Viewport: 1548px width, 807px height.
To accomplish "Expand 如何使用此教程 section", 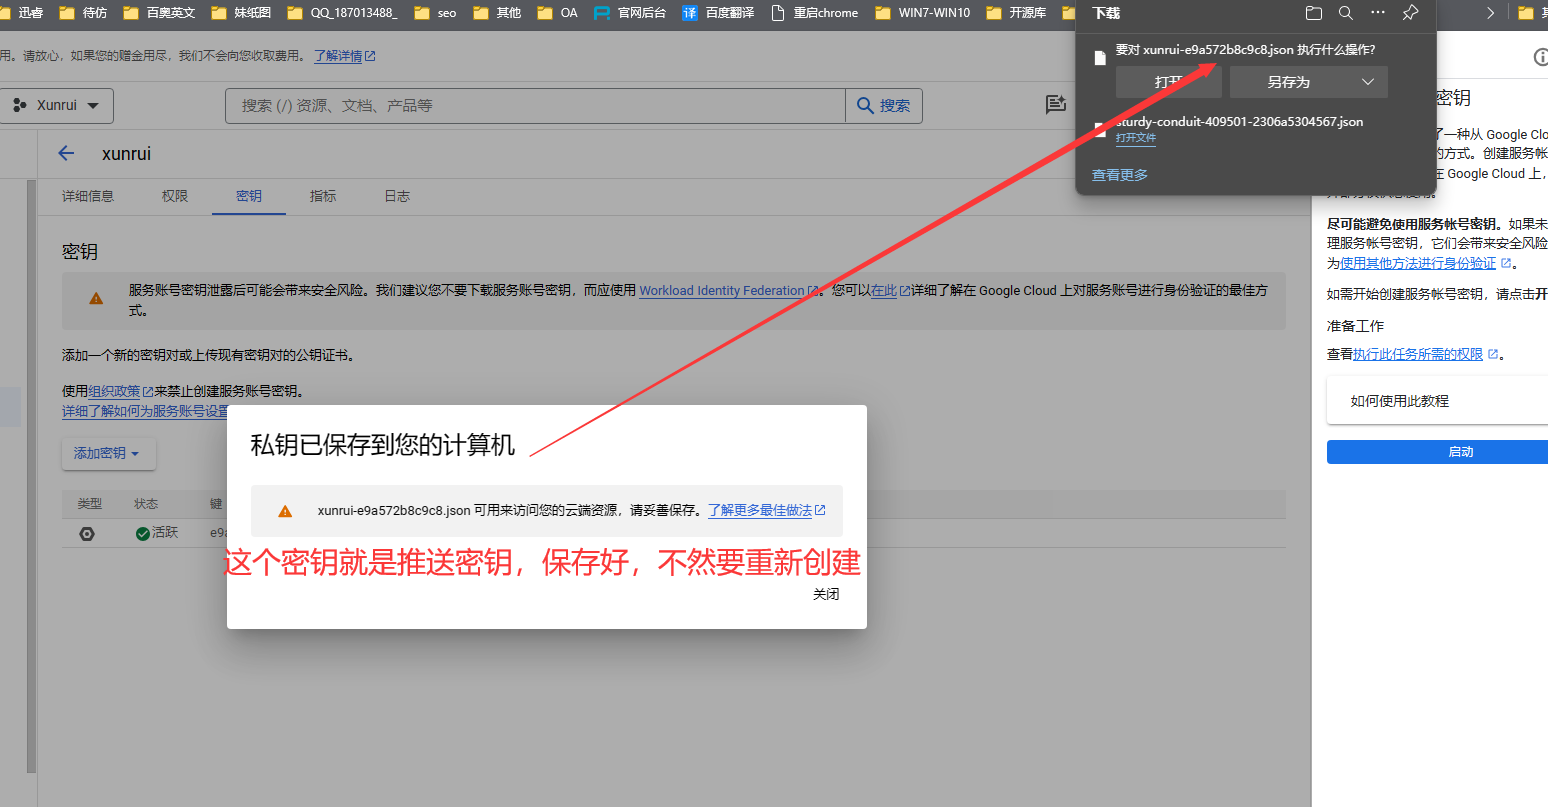I will tap(1437, 401).
